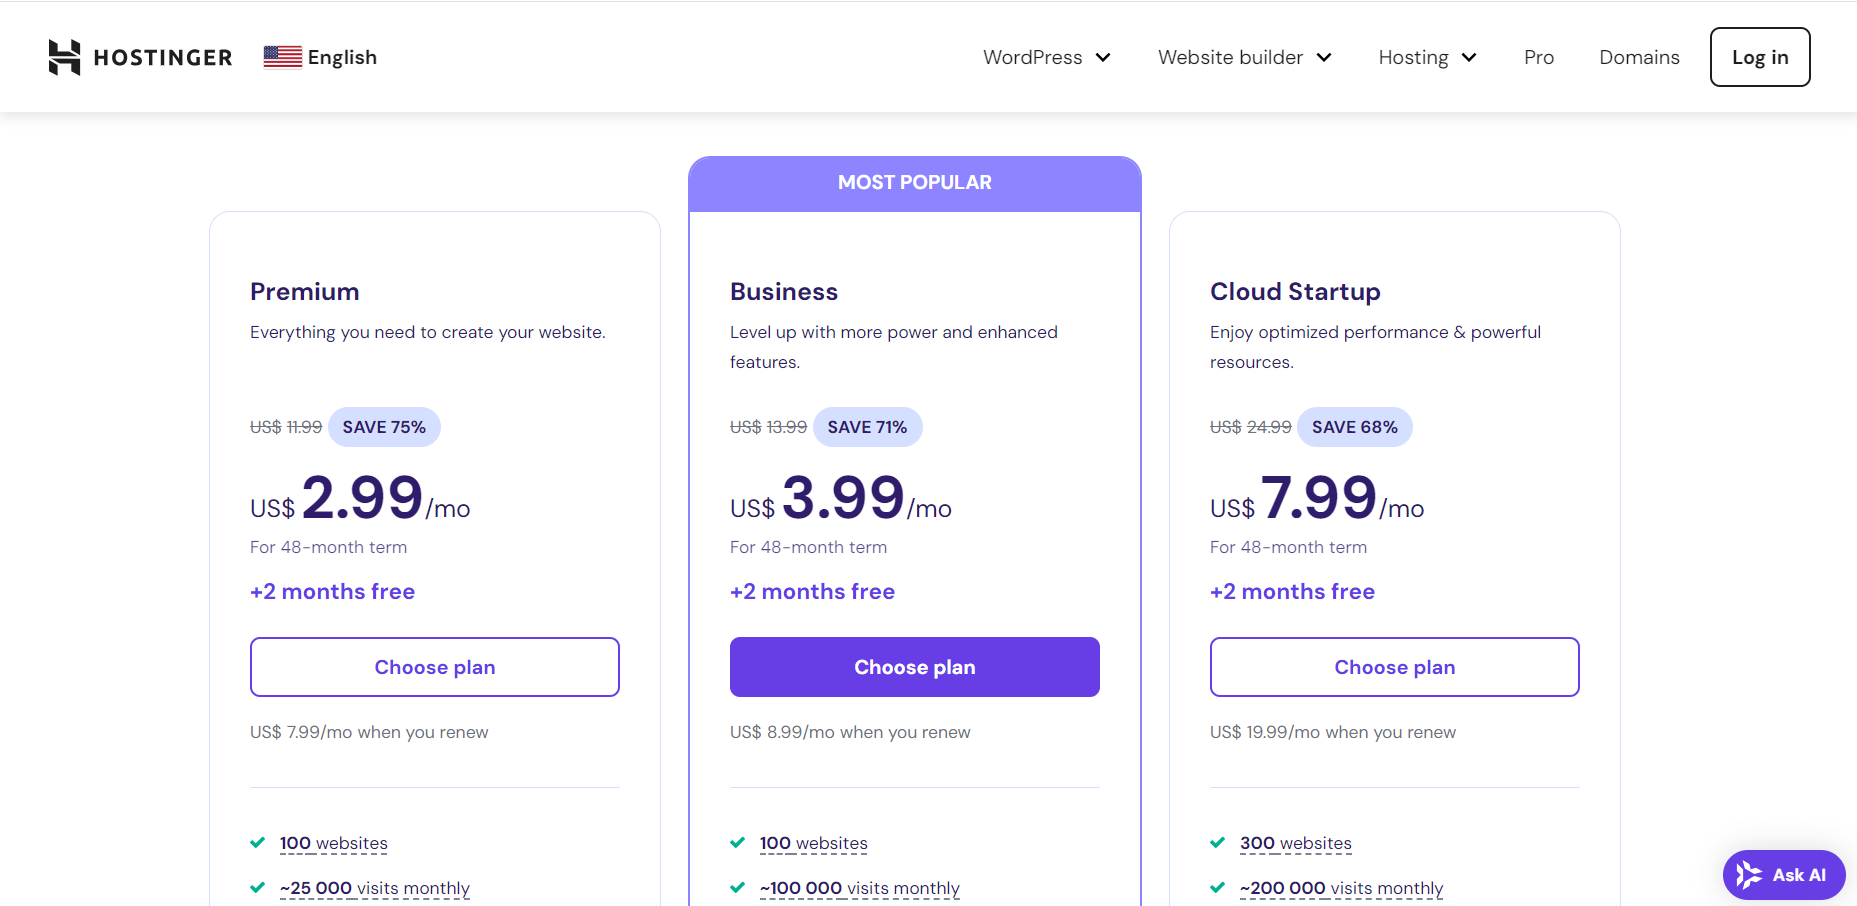Open the Domains menu item
Screen dimensions: 1857x906
(1639, 57)
